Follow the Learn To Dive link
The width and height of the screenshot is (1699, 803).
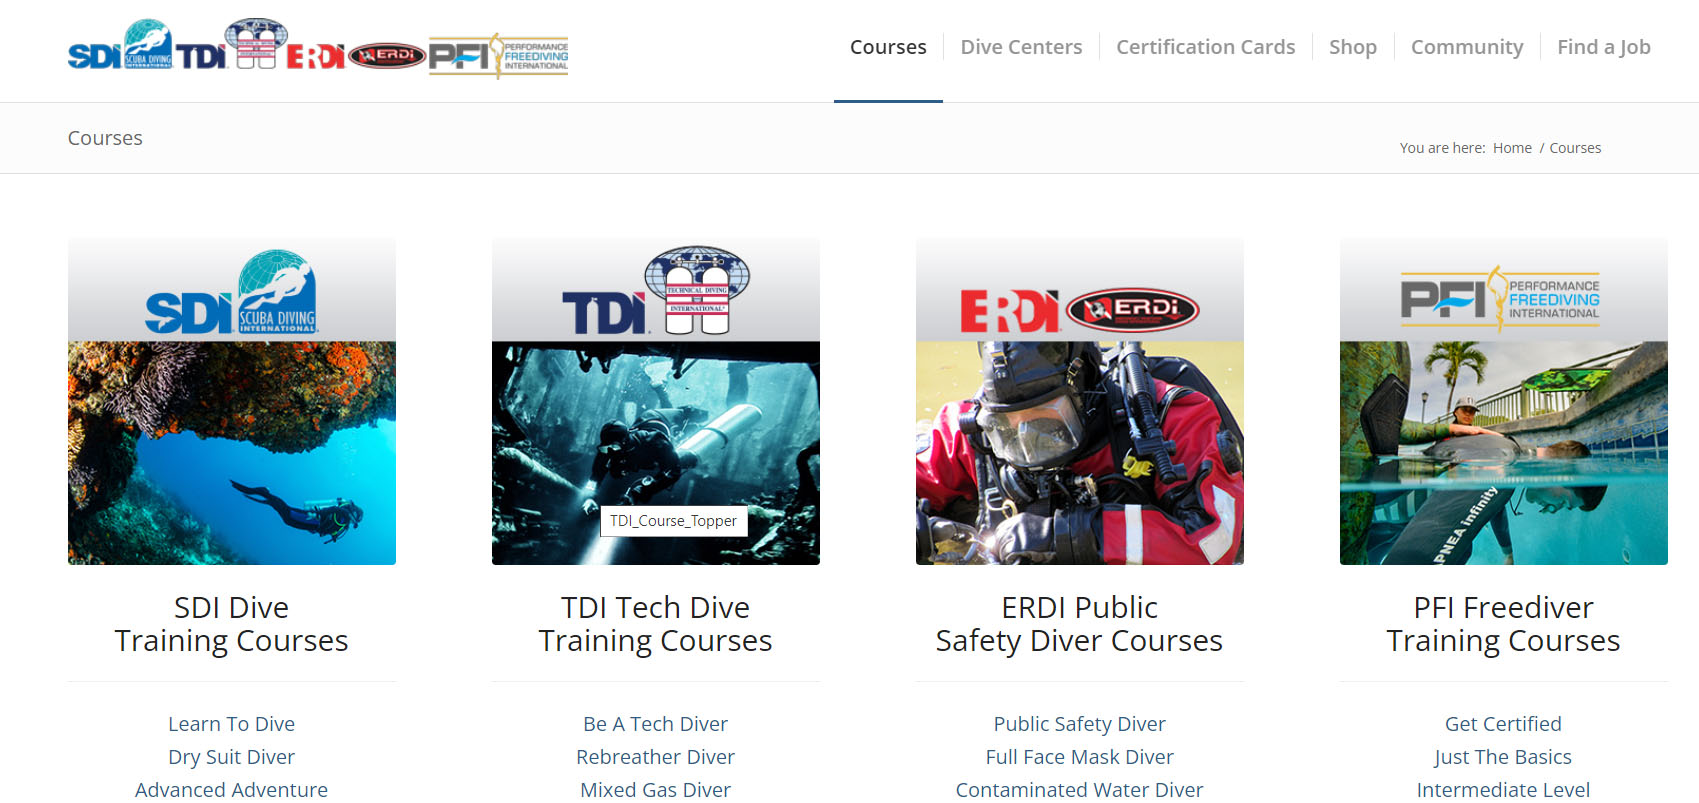(x=232, y=724)
